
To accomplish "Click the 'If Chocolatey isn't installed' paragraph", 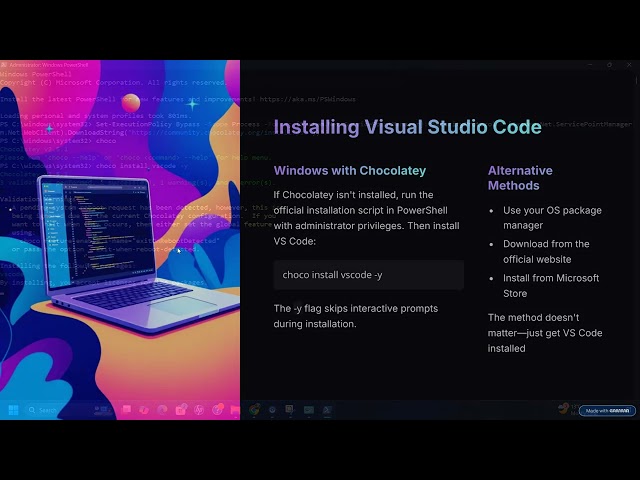I will click(367, 218).
